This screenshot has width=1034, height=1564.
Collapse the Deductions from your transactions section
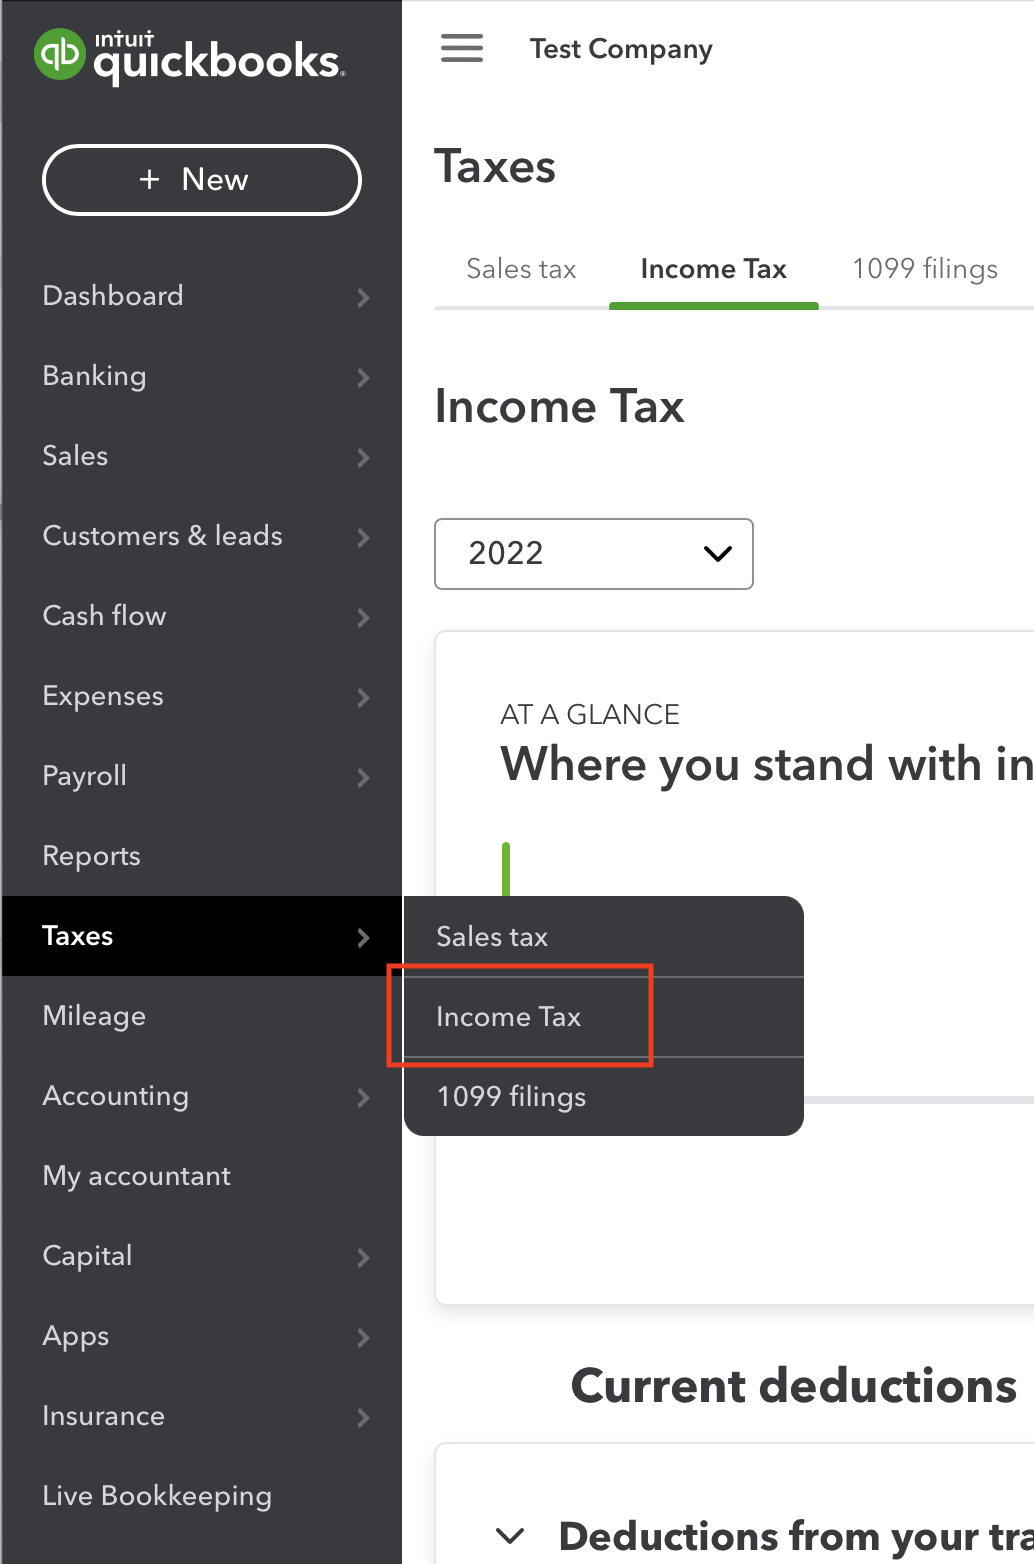(510, 1536)
